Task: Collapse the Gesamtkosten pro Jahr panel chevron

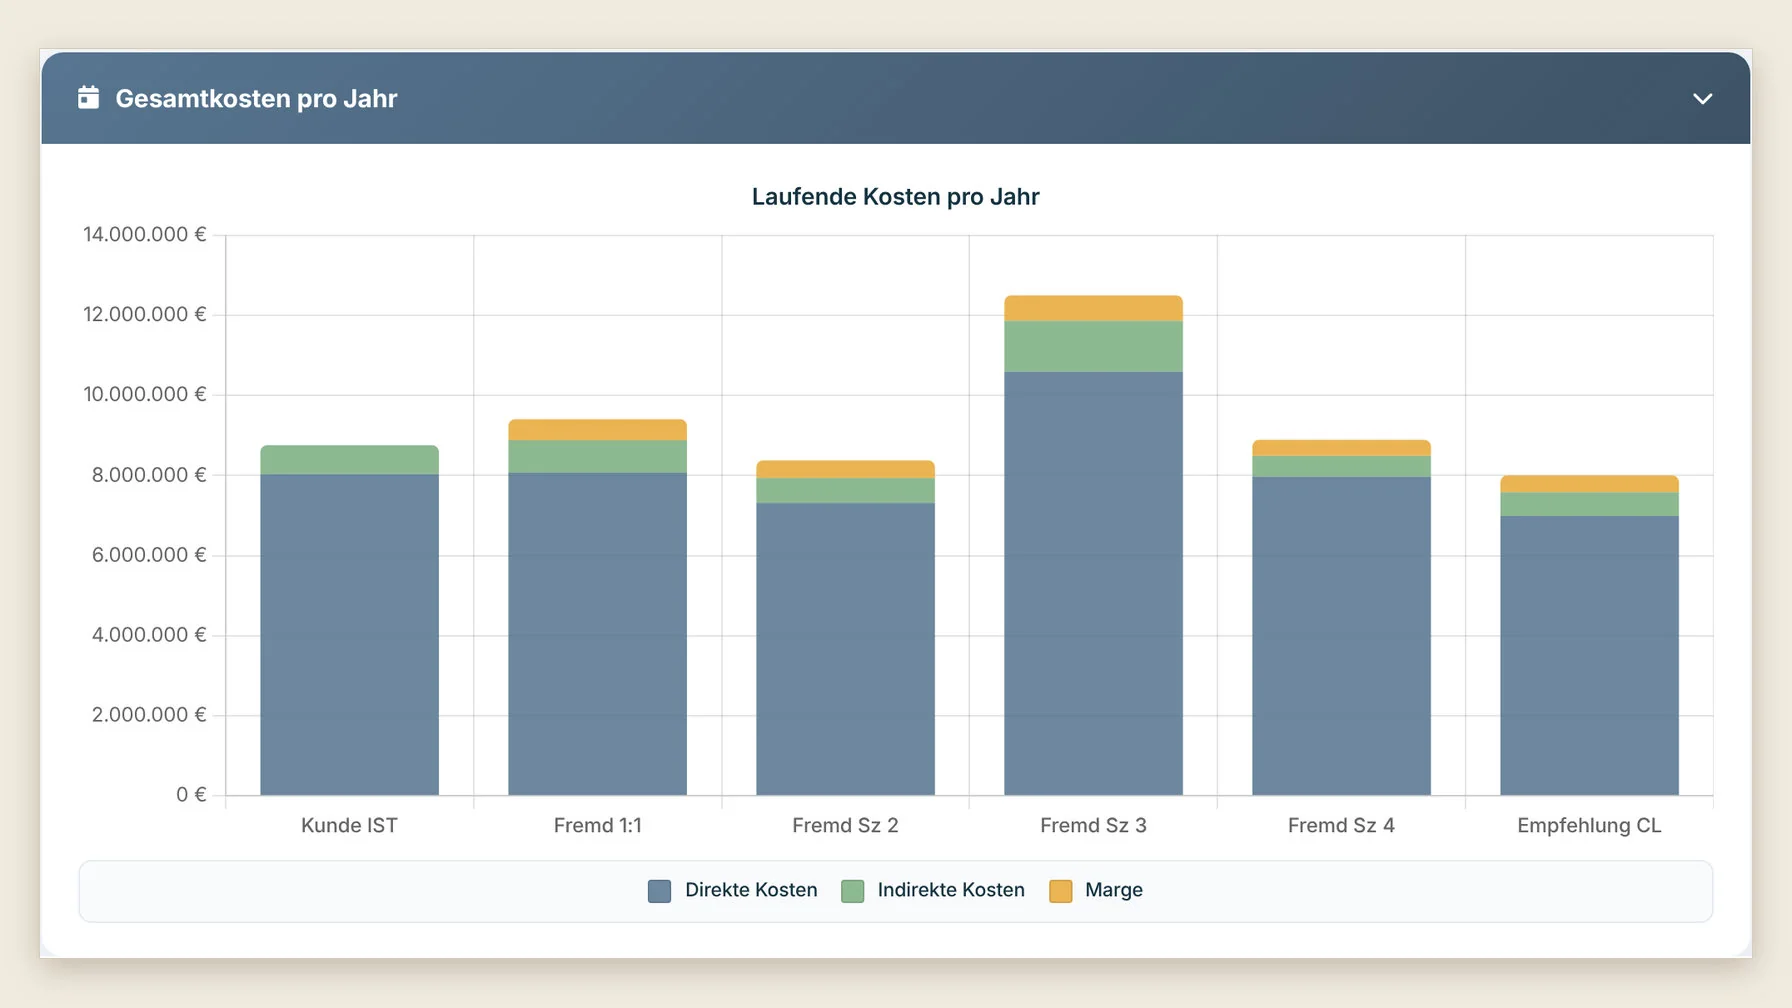Action: tap(1702, 98)
